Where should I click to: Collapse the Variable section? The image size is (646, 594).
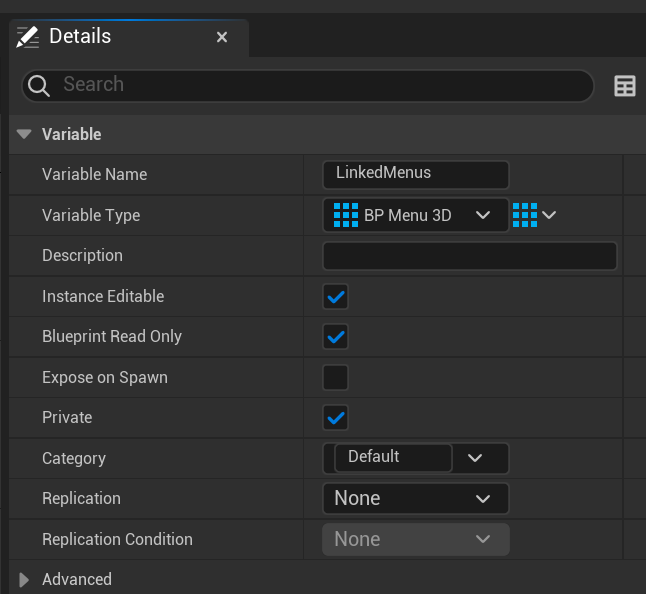pos(24,134)
